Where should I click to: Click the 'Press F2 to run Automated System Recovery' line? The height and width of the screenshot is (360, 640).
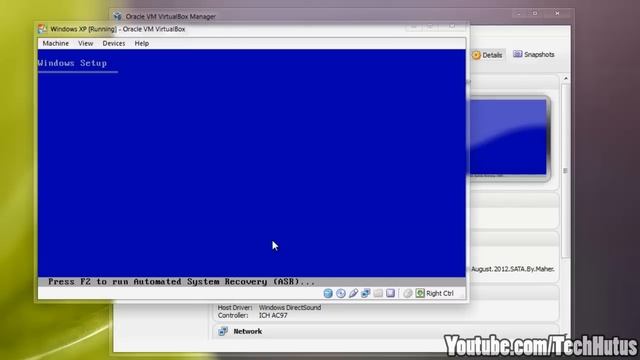pyautogui.click(x=181, y=282)
